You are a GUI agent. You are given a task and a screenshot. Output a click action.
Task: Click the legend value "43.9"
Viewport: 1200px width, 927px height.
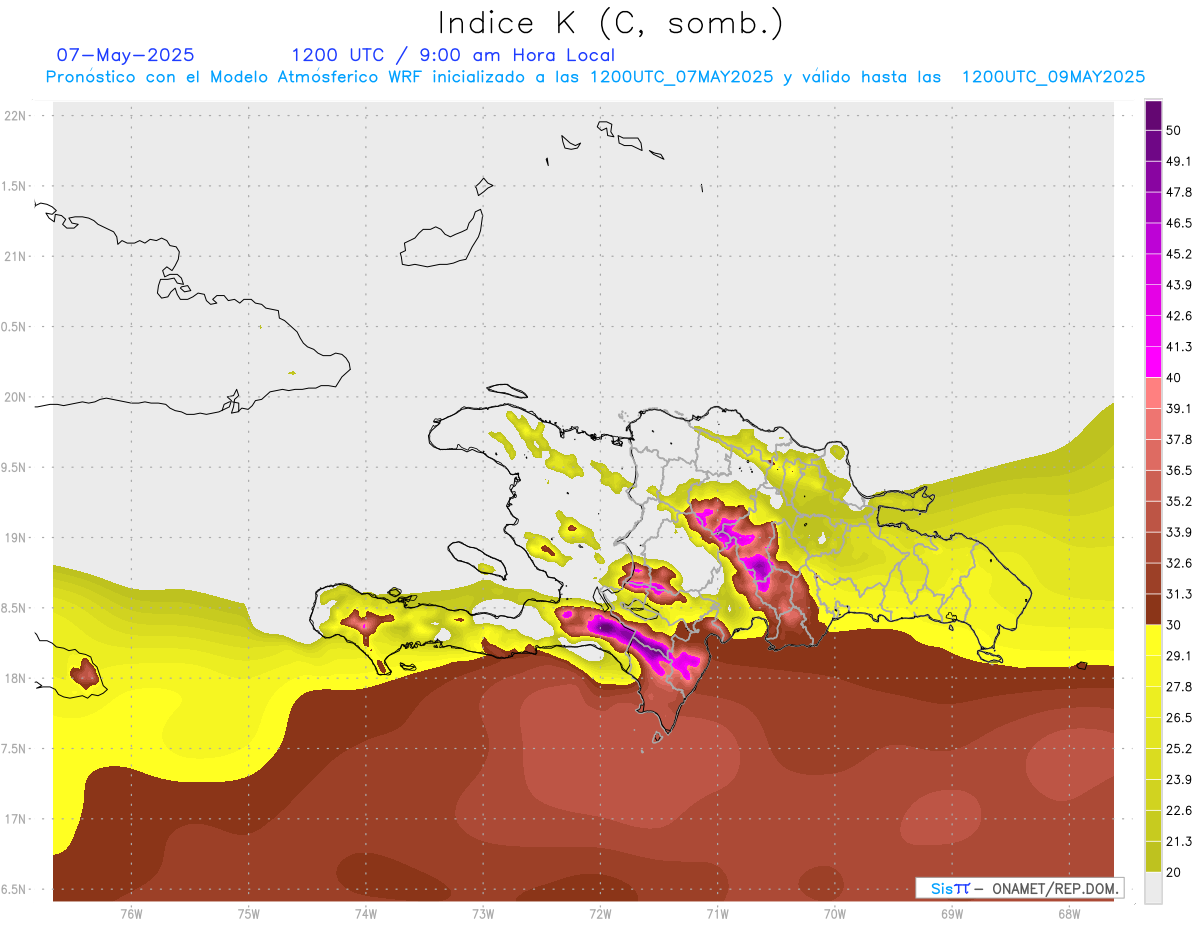point(1179,285)
